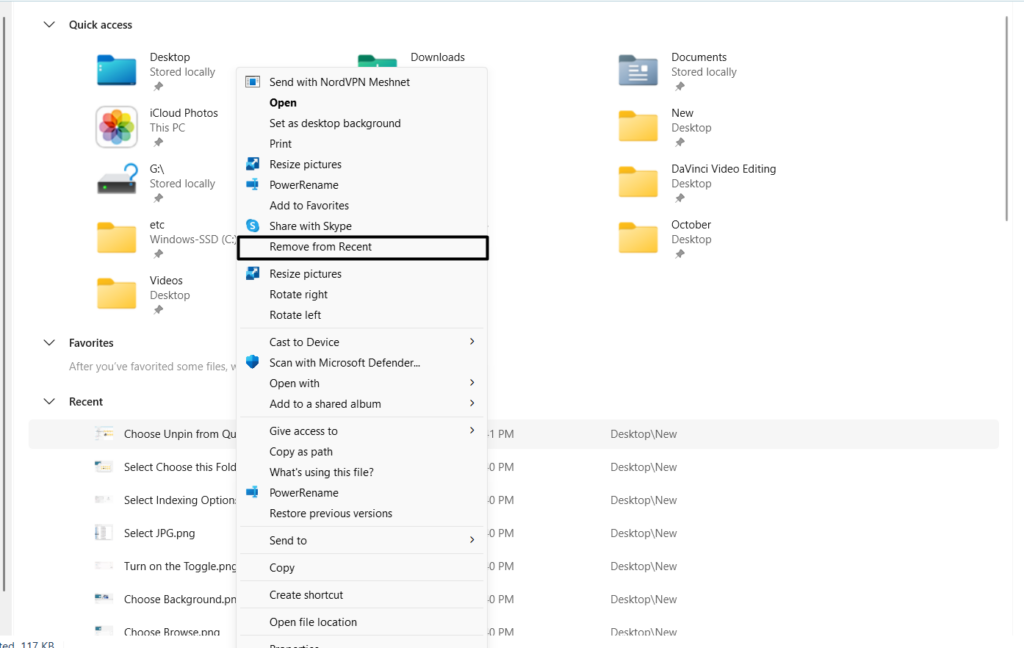Click the Microsoft Defender shield icon
This screenshot has width=1024, height=648.
(253, 363)
